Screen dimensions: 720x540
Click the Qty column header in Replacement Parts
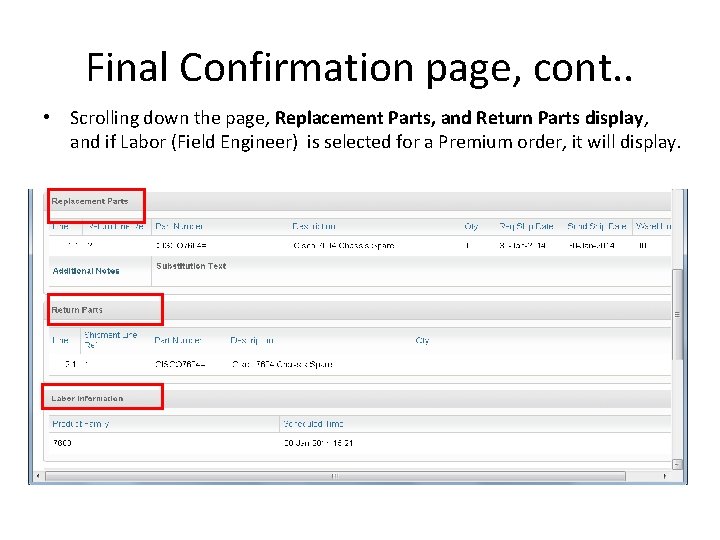[x=471, y=226]
